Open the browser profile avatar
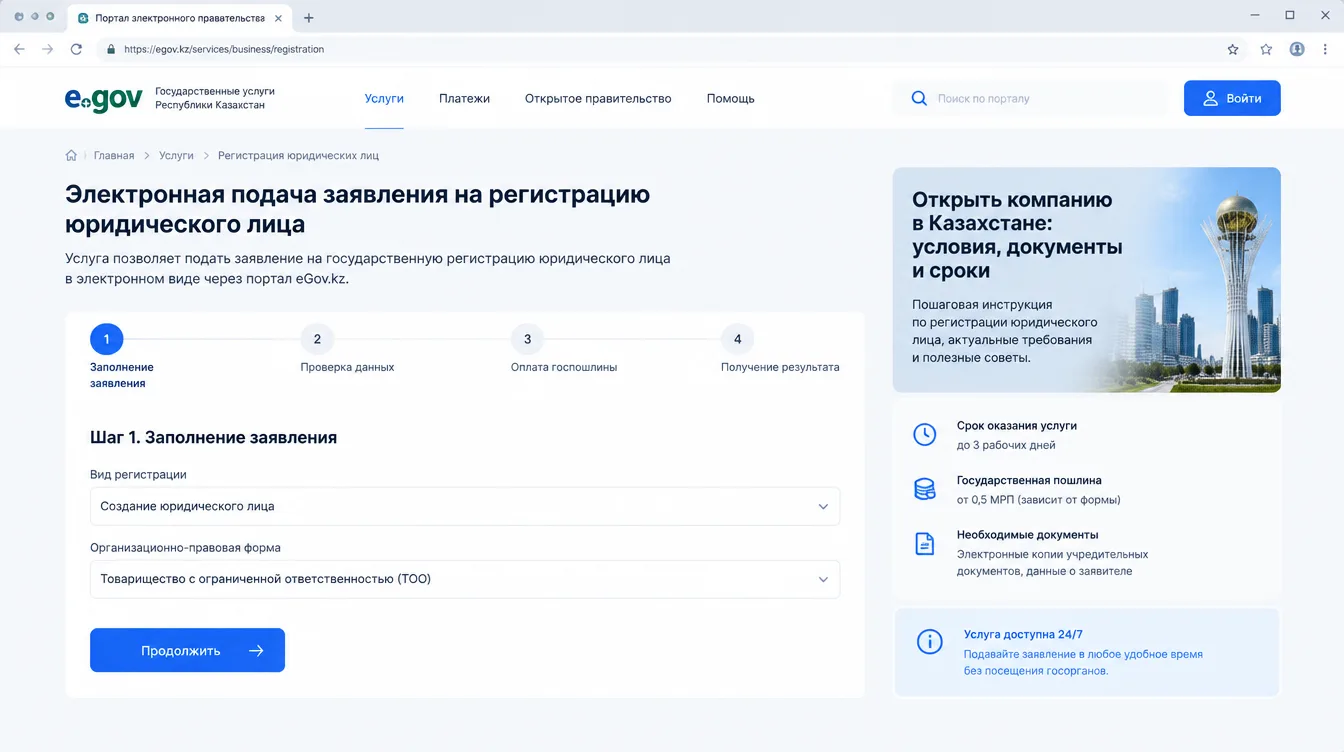 pos(1297,49)
